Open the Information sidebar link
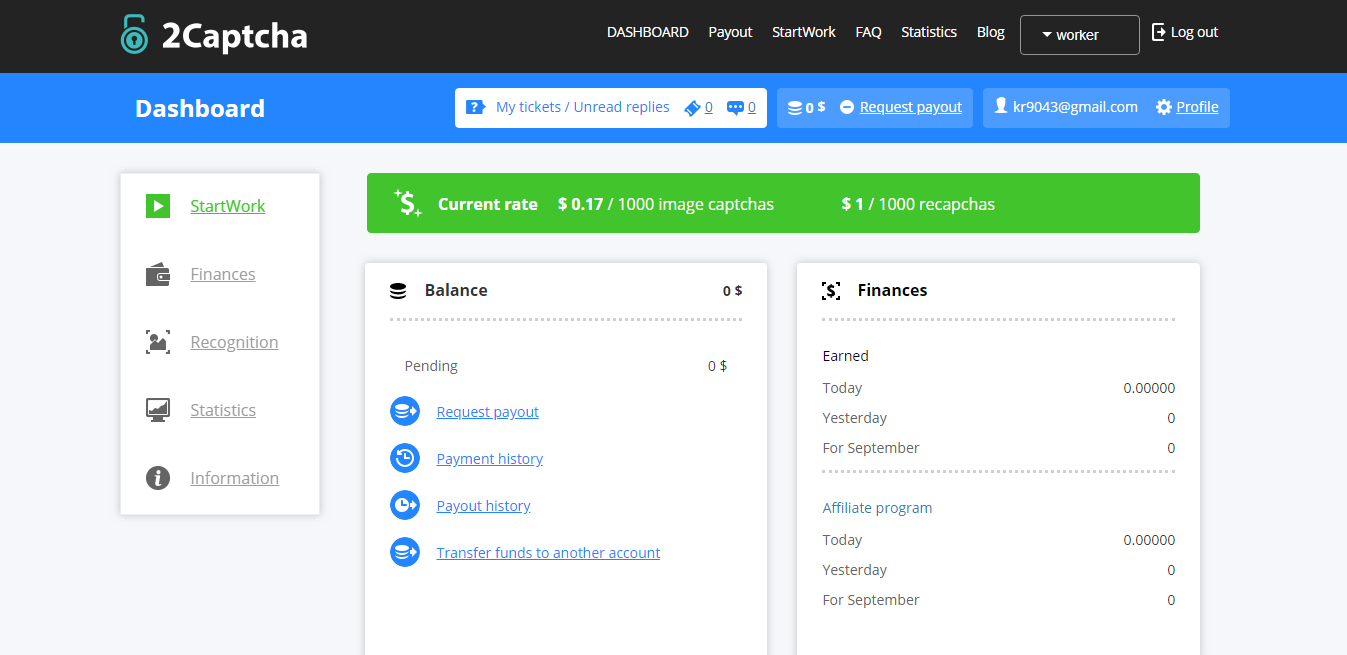This screenshot has height=655, width=1347. point(235,478)
